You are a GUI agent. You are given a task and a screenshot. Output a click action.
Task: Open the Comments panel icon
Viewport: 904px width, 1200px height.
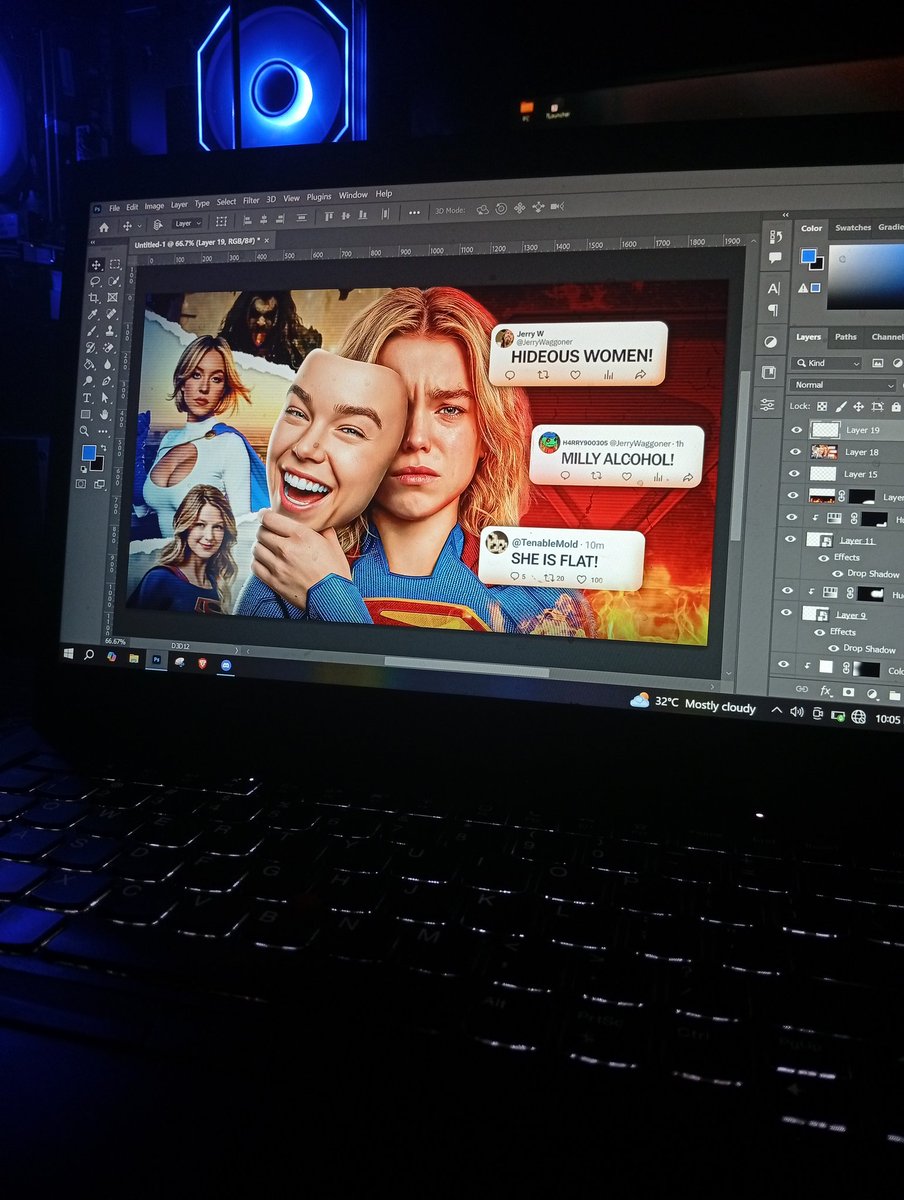pos(775,257)
